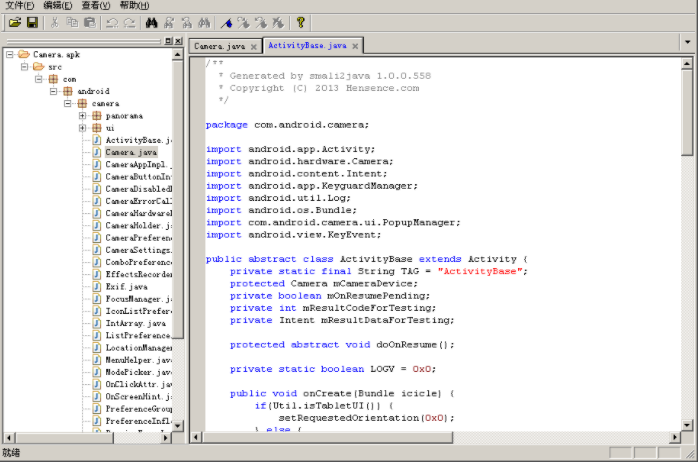Select Exif.java in the file tree
This screenshot has width=699, height=462.
(127, 287)
